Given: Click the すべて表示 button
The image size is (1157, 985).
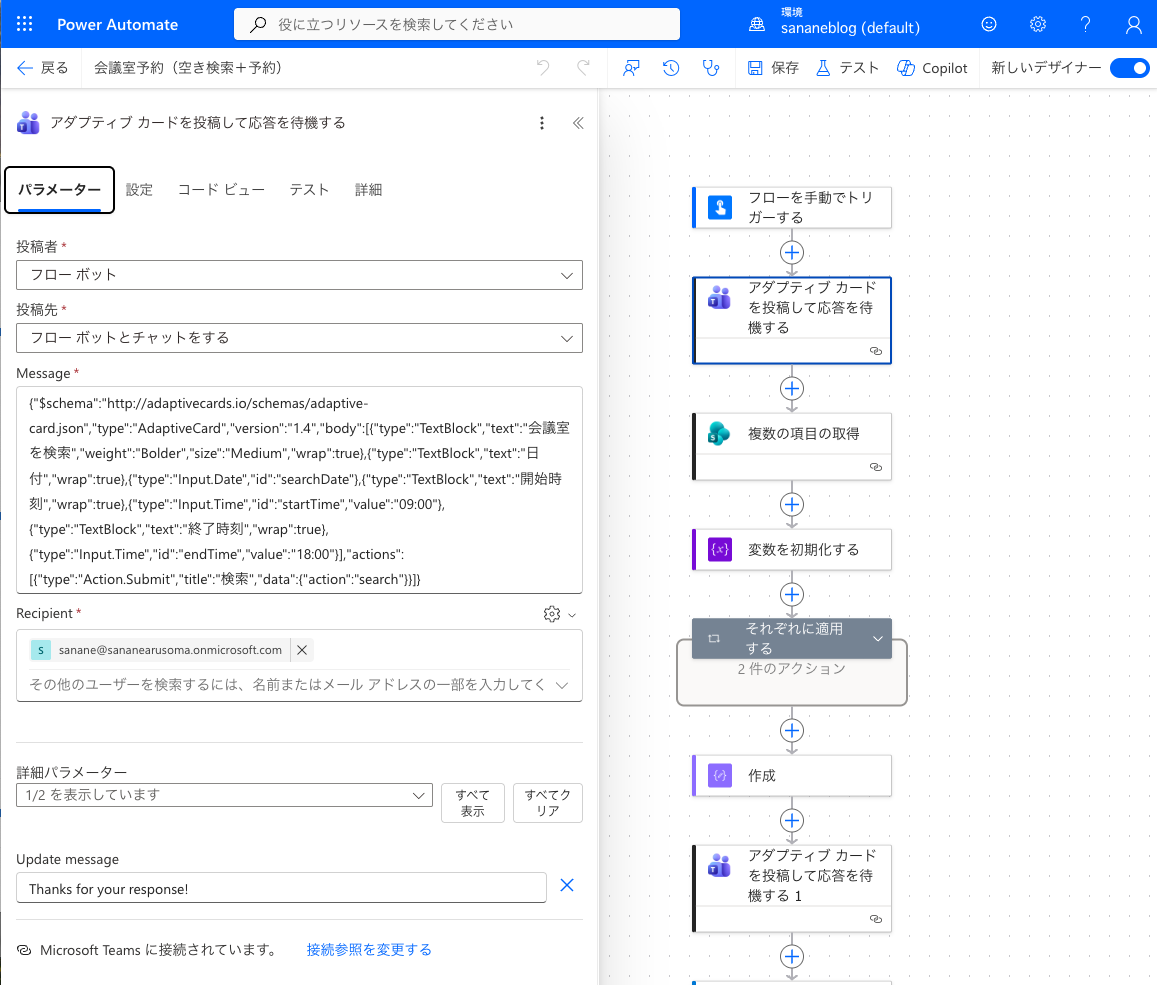Looking at the screenshot, I should 473,803.
